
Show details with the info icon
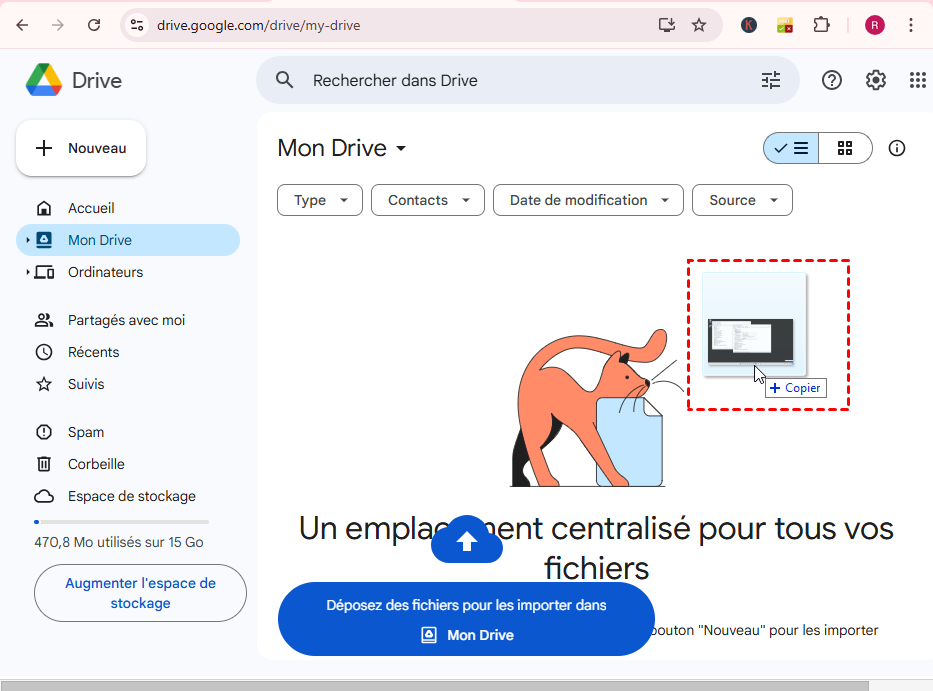coord(897,148)
